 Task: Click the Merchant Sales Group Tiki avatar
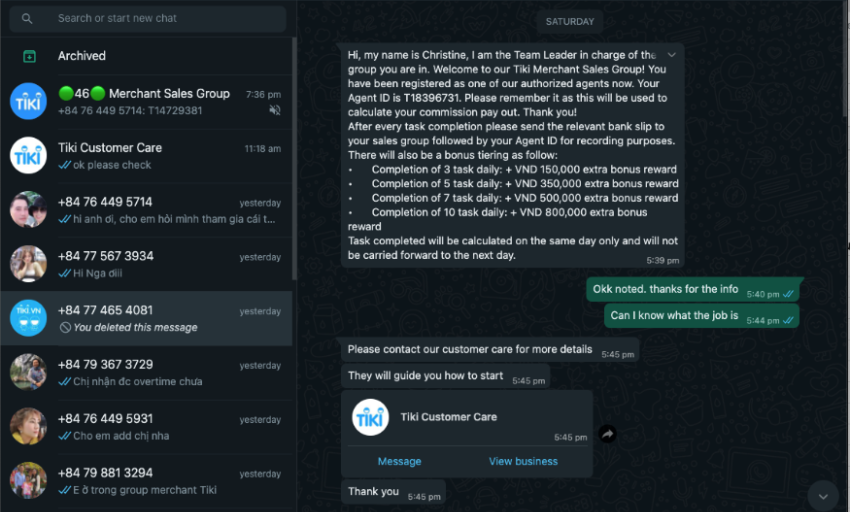click(28, 101)
